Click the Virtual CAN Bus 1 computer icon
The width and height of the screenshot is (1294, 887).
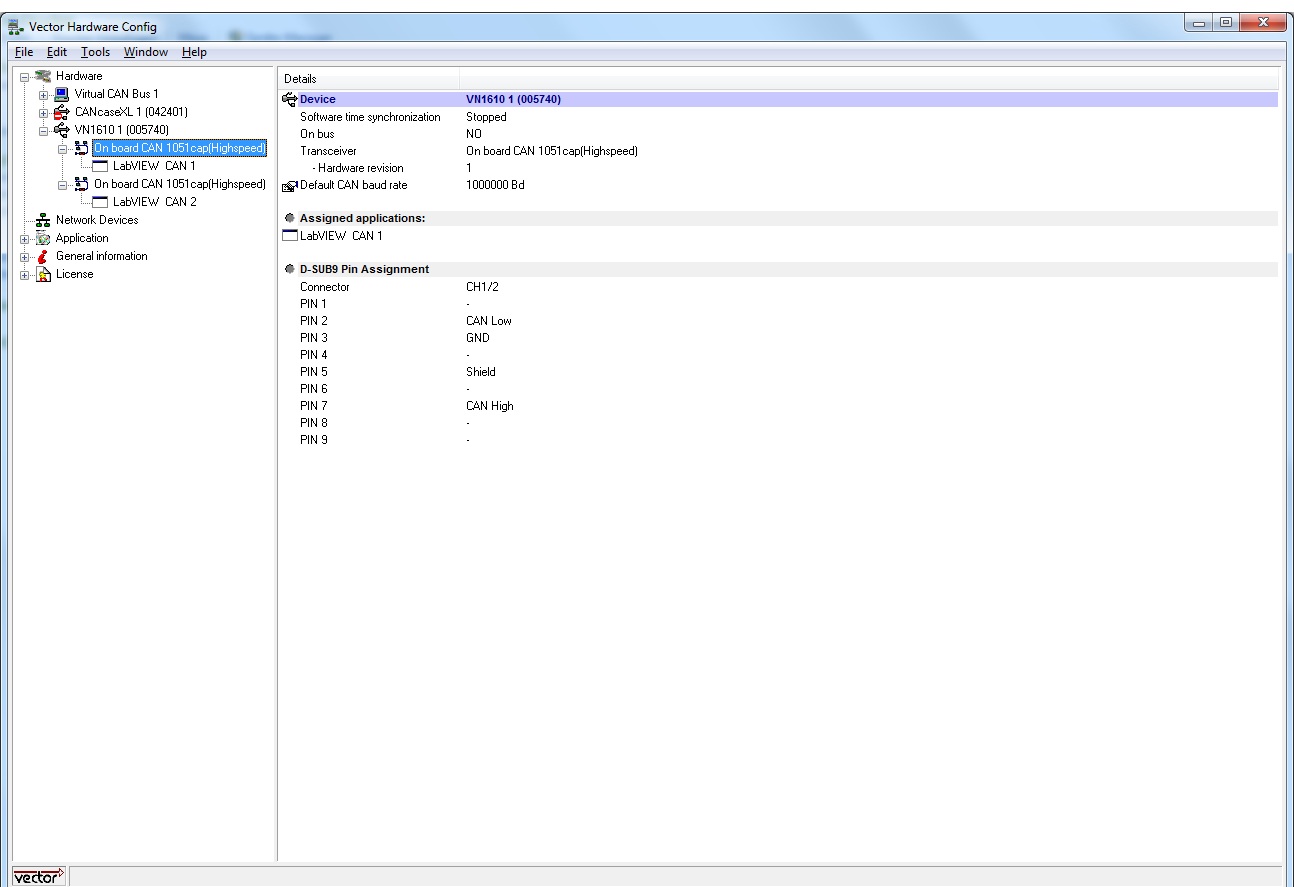(x=62, y=94)
